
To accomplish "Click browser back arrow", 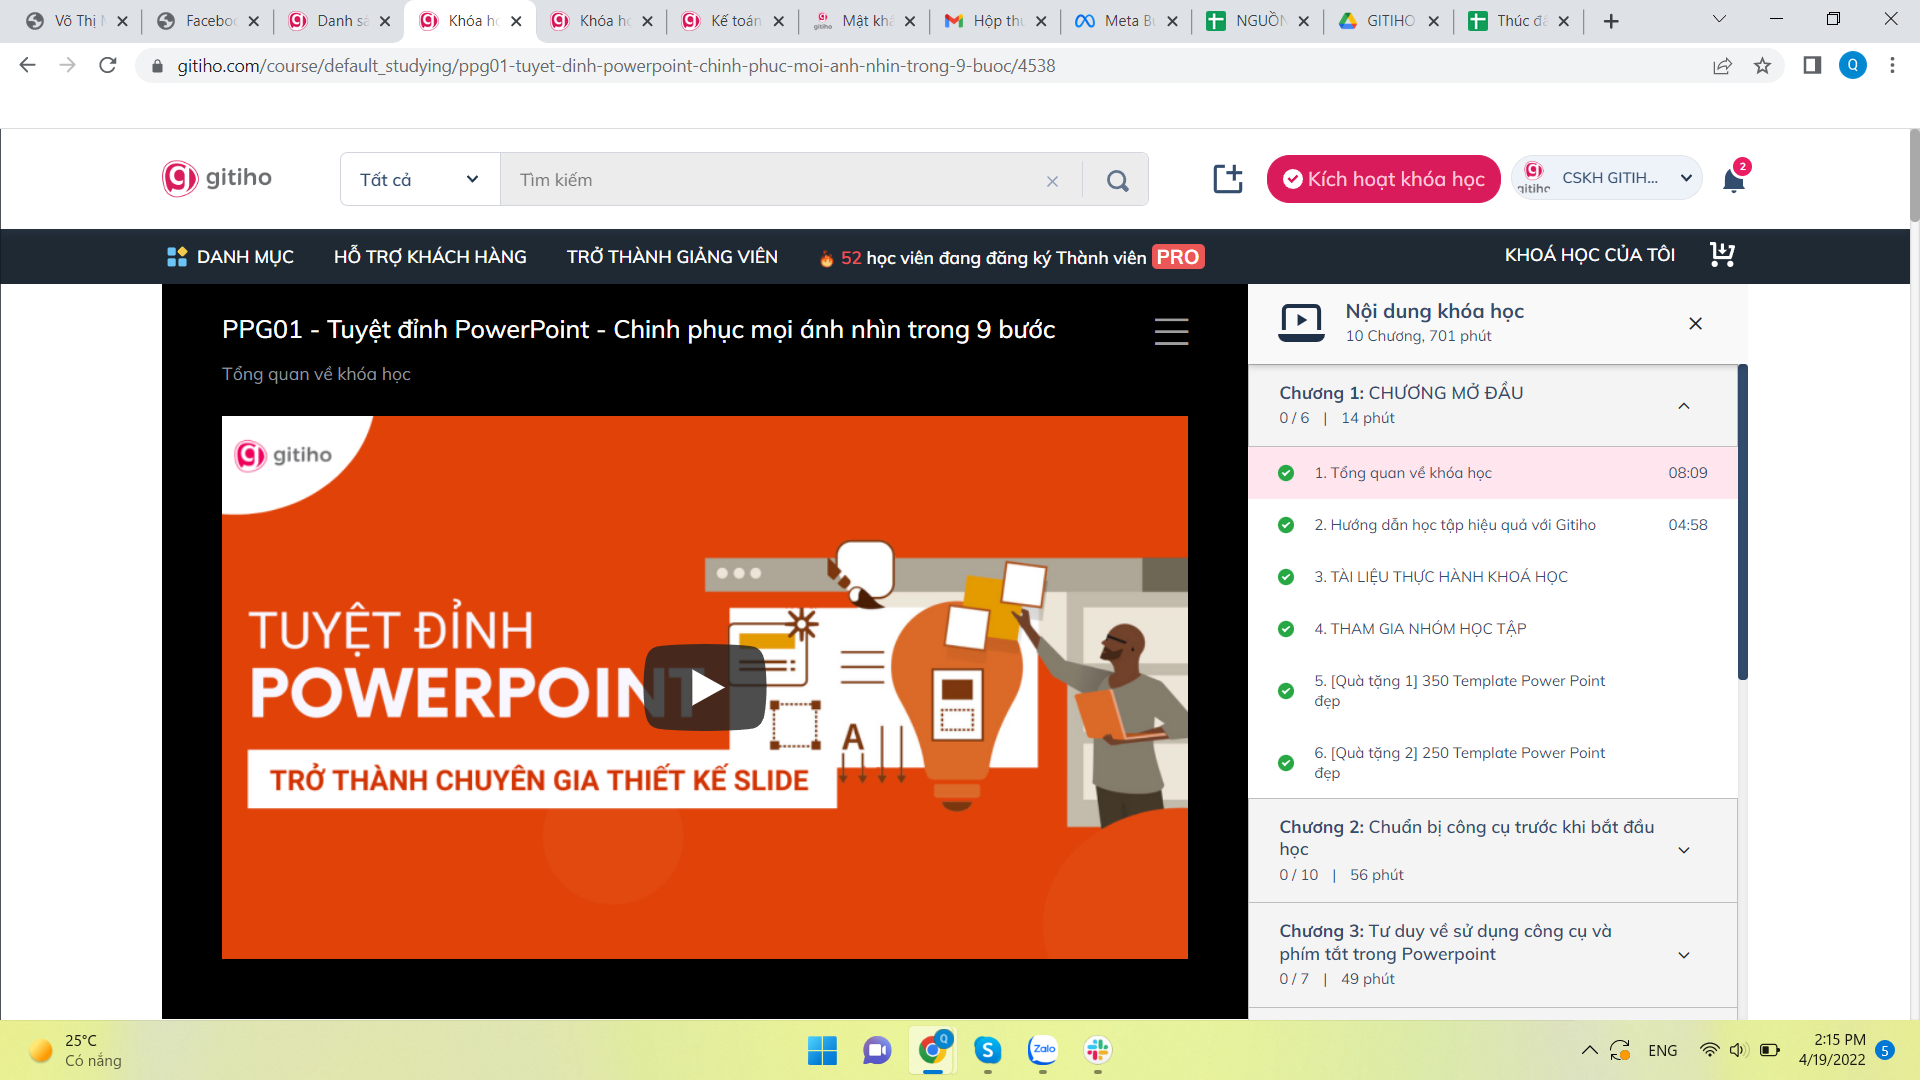I will point(27,65).
